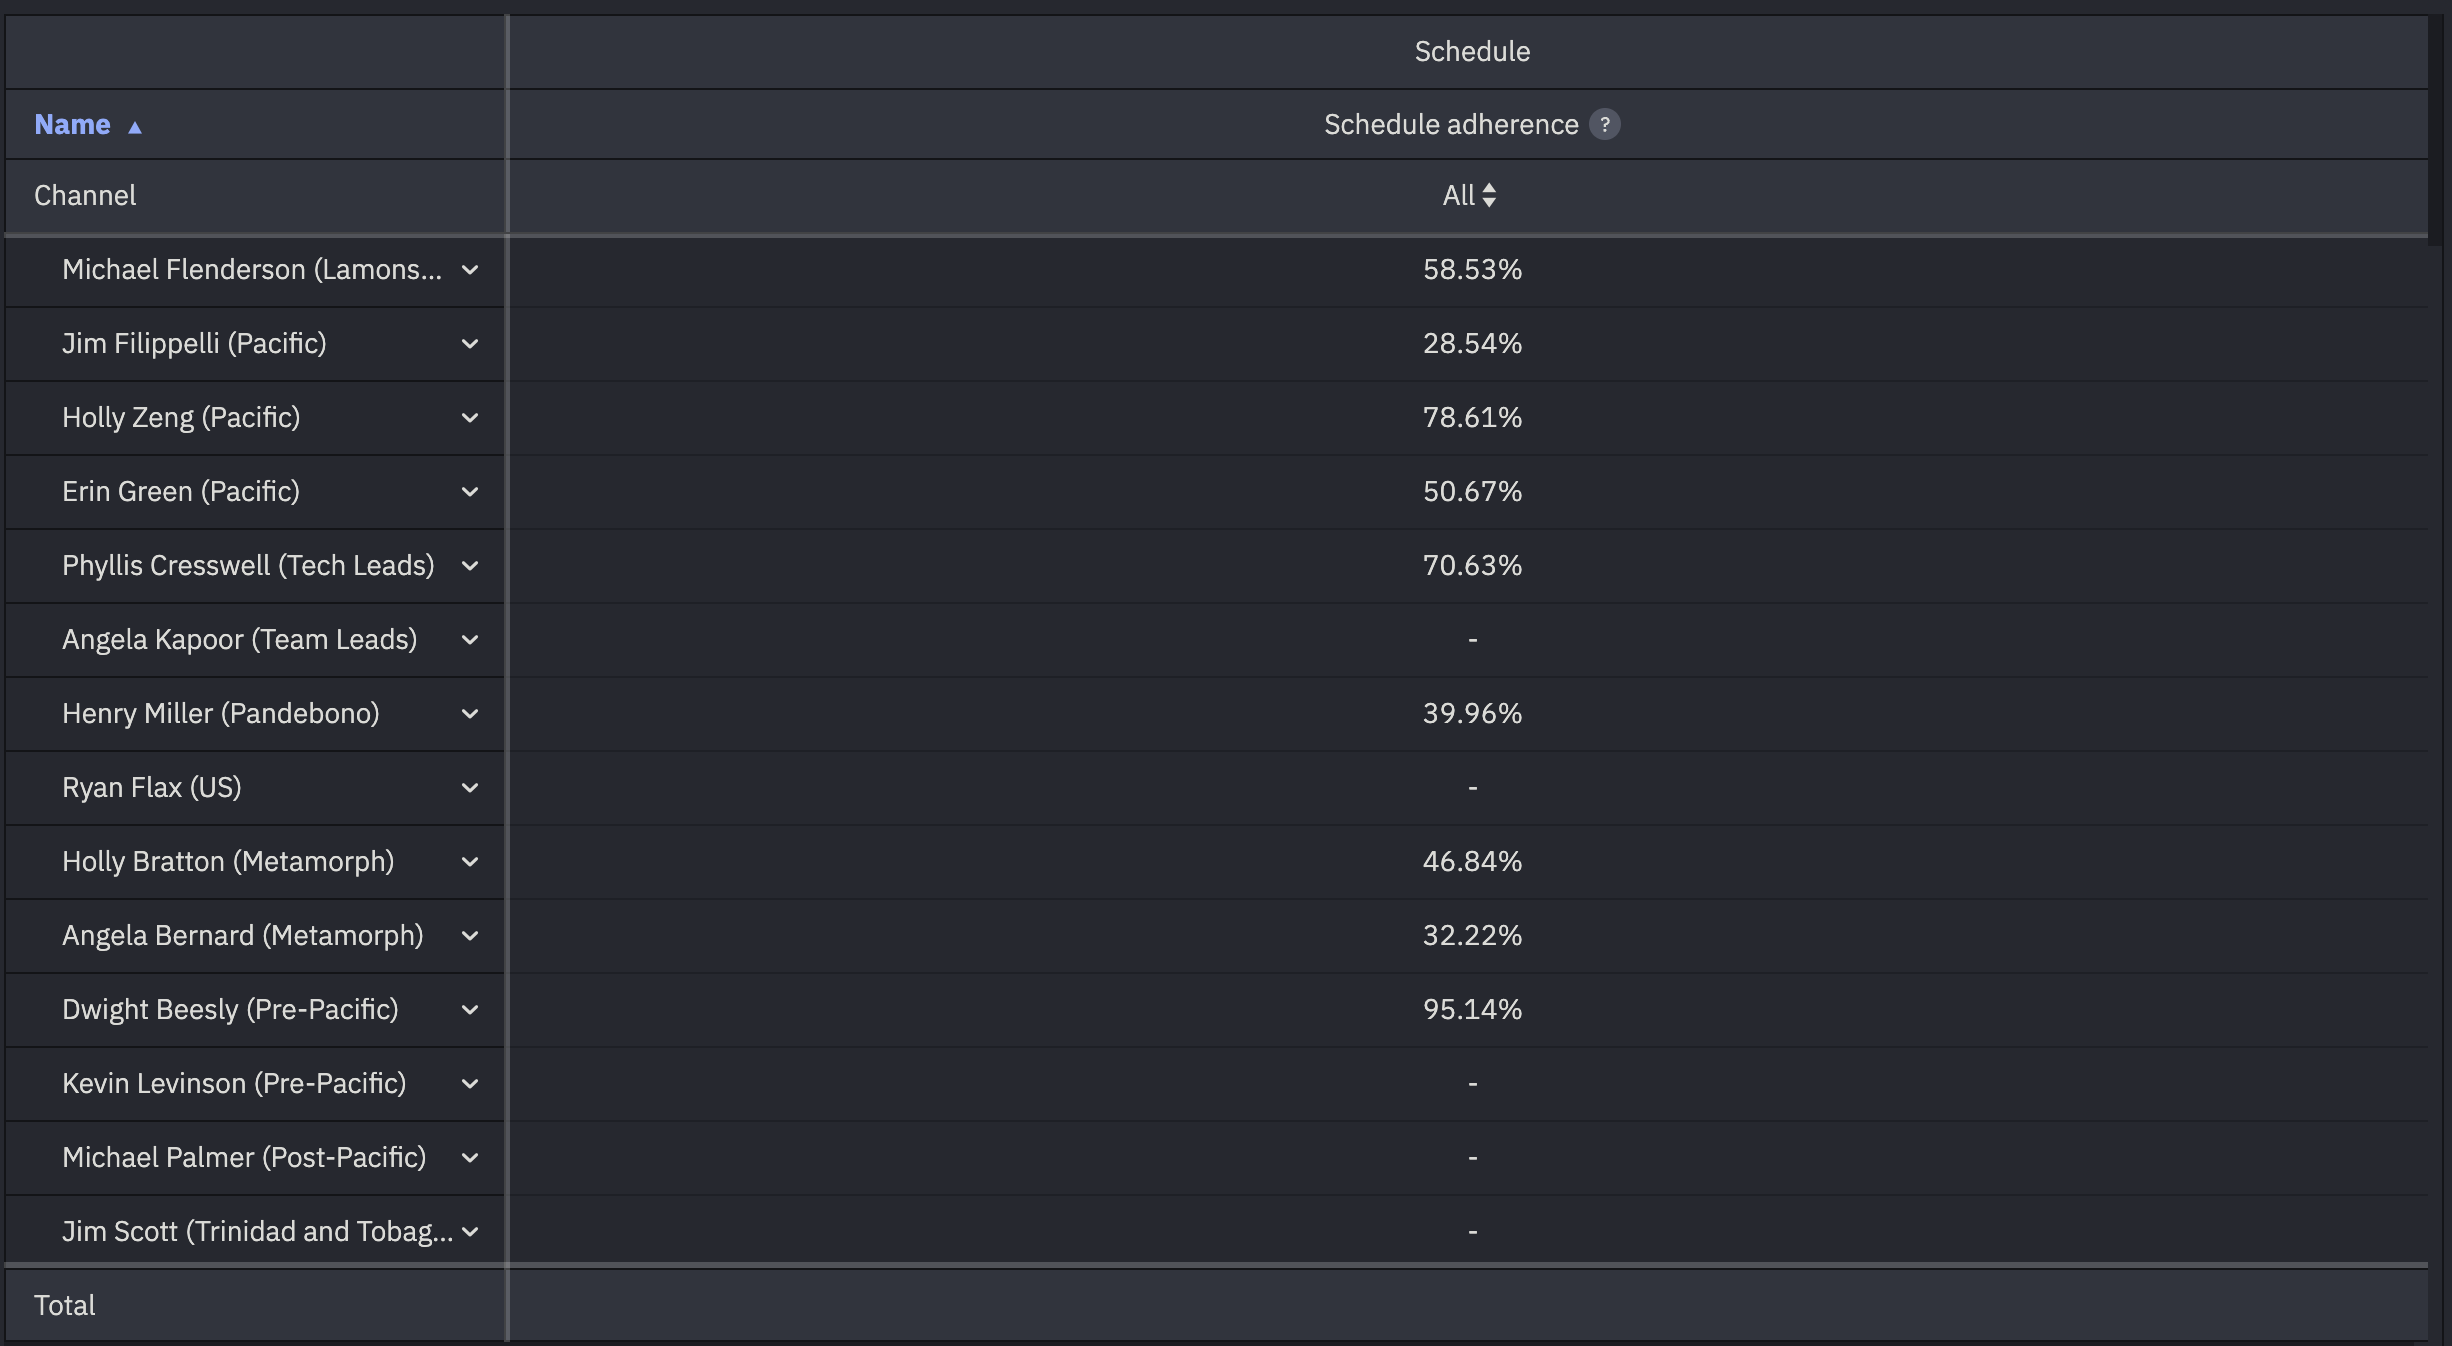
Task: Click the Schedule adherence column header
Action: [1451, 124]
